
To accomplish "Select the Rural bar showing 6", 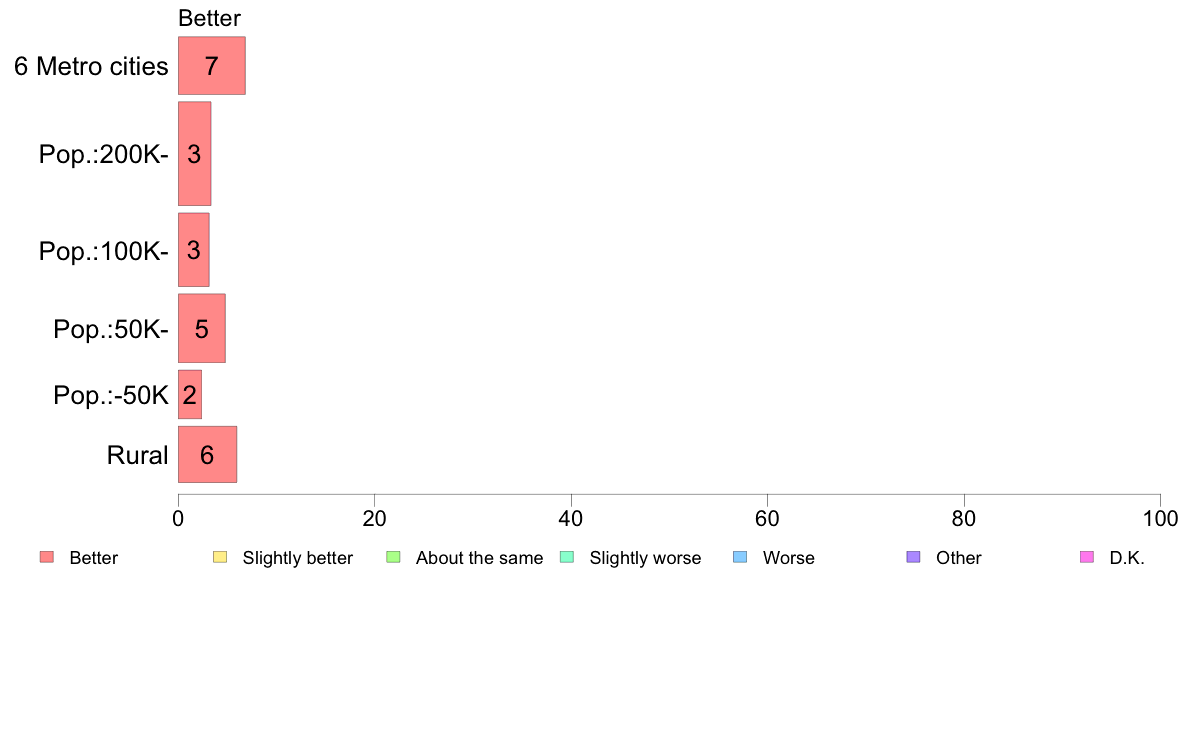I will [208, 454].
